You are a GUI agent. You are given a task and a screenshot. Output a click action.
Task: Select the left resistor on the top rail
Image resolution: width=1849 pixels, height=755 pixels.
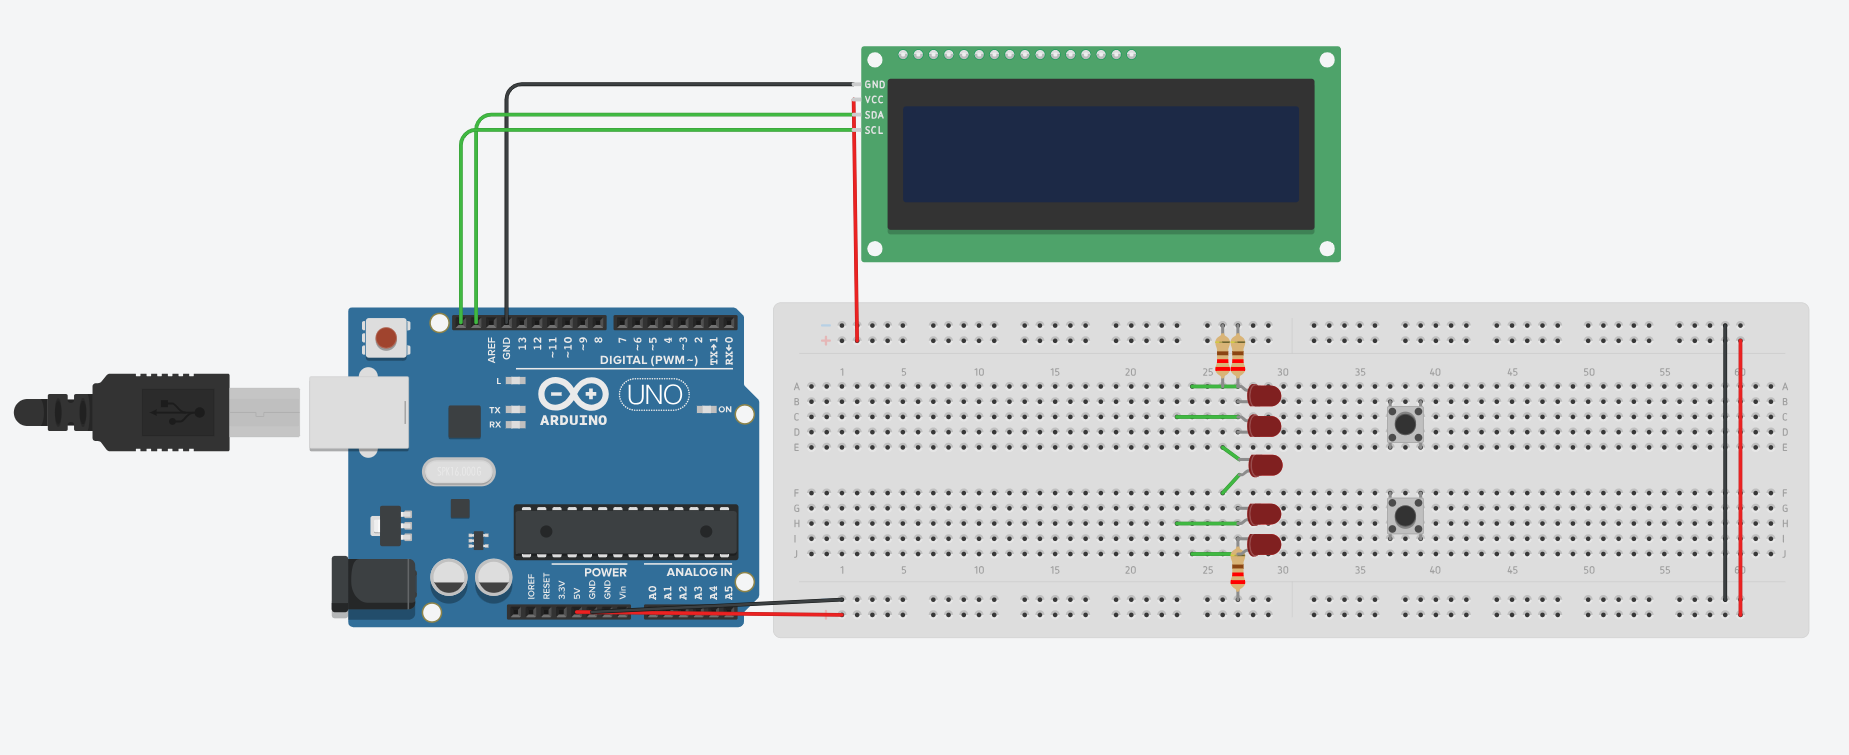[x=1222, y=354]
